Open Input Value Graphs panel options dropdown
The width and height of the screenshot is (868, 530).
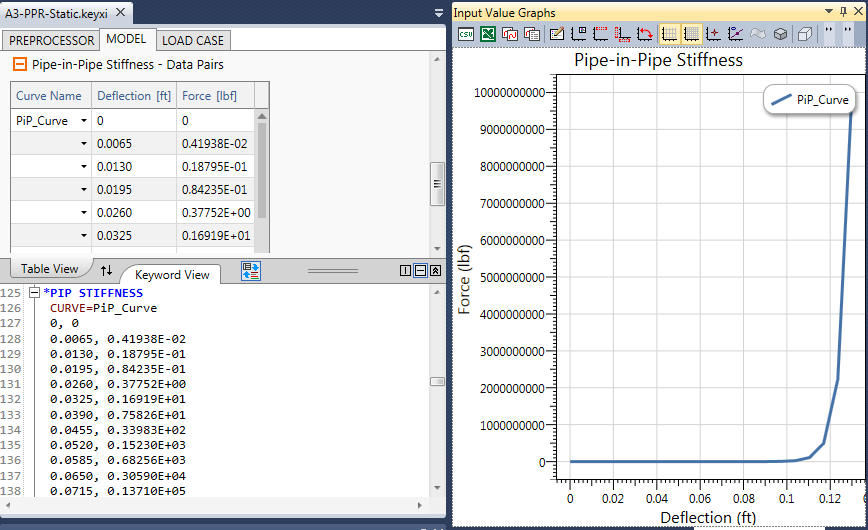pos(829,11)
